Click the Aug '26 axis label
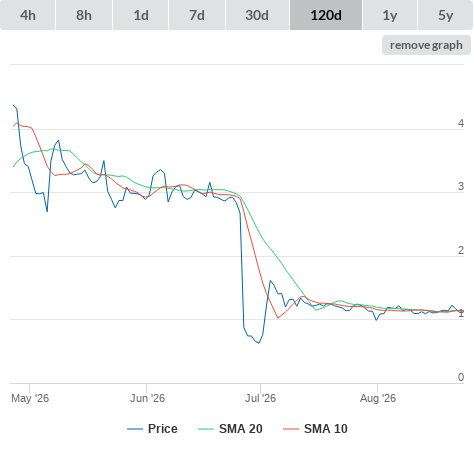The height and width of the screenshot is (455, 474). [378, 398]
